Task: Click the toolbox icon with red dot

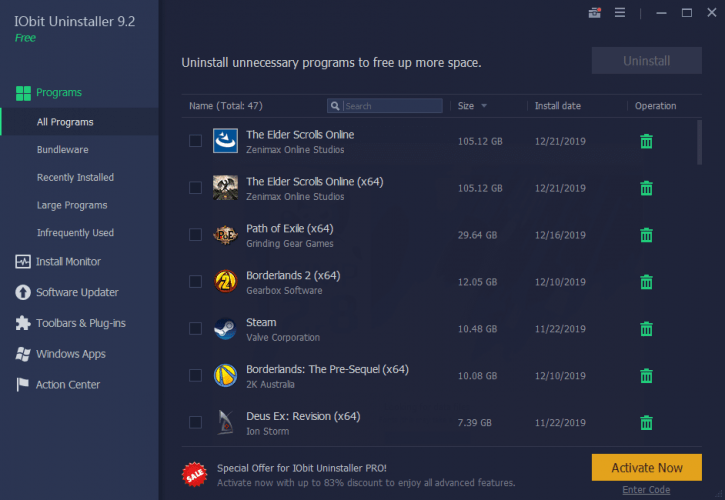Action: [x=595, y=13]
